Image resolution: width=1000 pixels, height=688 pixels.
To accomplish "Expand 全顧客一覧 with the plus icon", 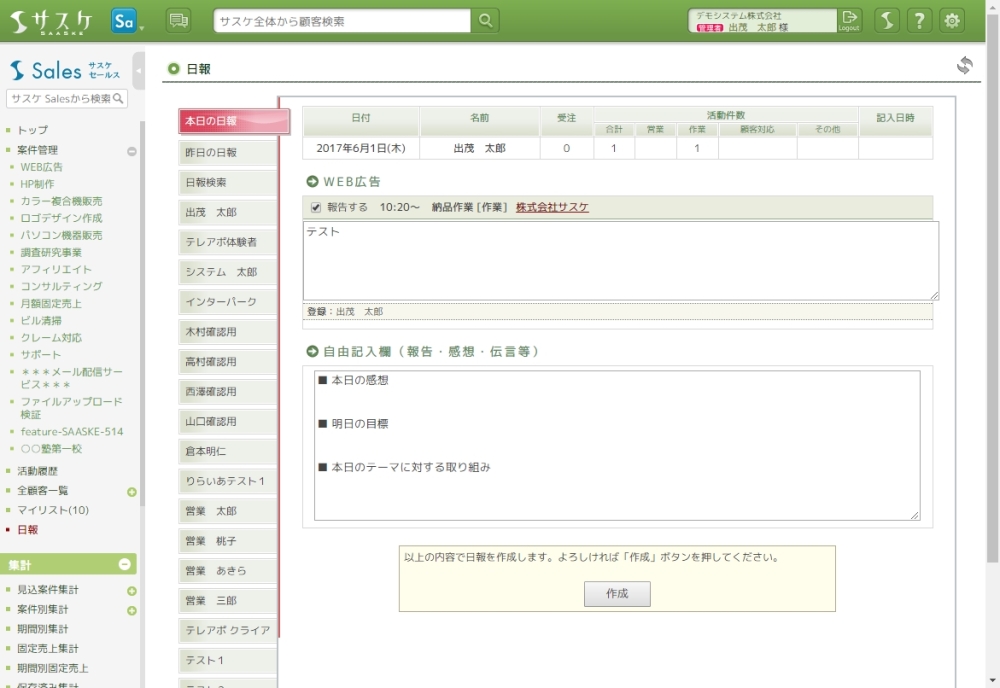I will pyautogui.click(x=131, y=492).
